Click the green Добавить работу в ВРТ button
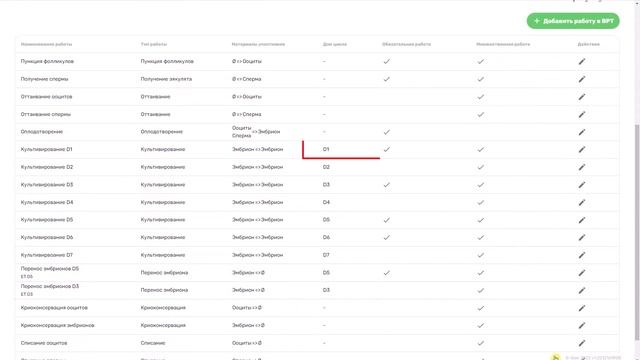 pos(573,21)
